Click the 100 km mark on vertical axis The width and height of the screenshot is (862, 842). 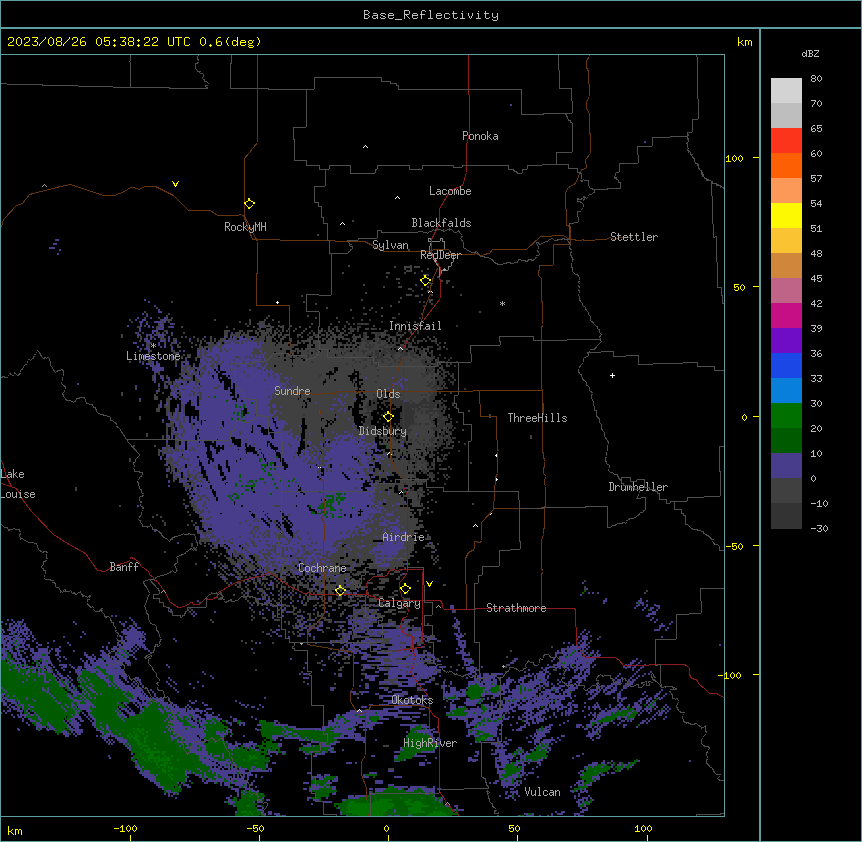point(734,158)
